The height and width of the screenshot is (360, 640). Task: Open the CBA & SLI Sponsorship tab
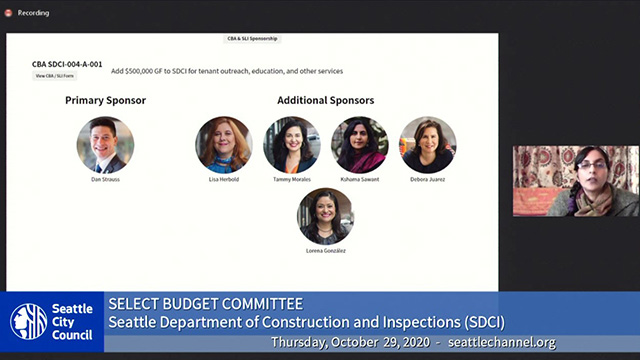[x=252, y=39]
